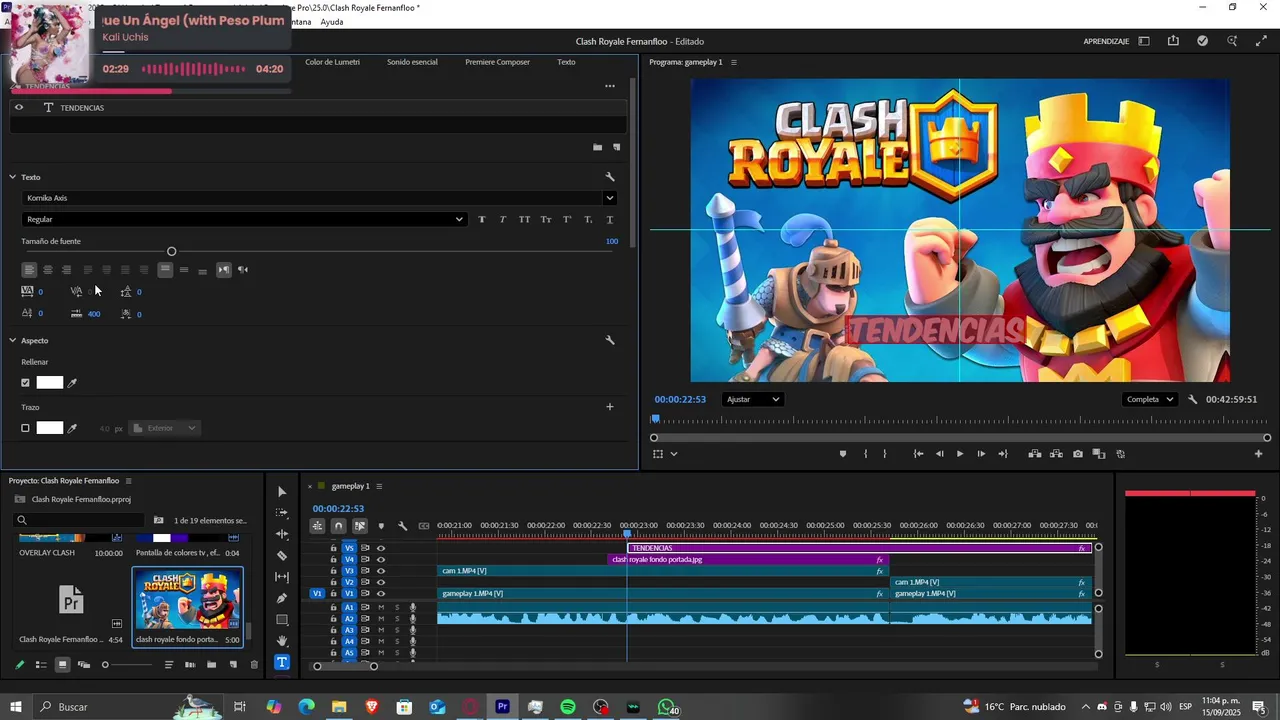Hide track V3 with eye icon
Image resolution: width=1280 pixels, height=720 pixels.
(x=381, y=571)
